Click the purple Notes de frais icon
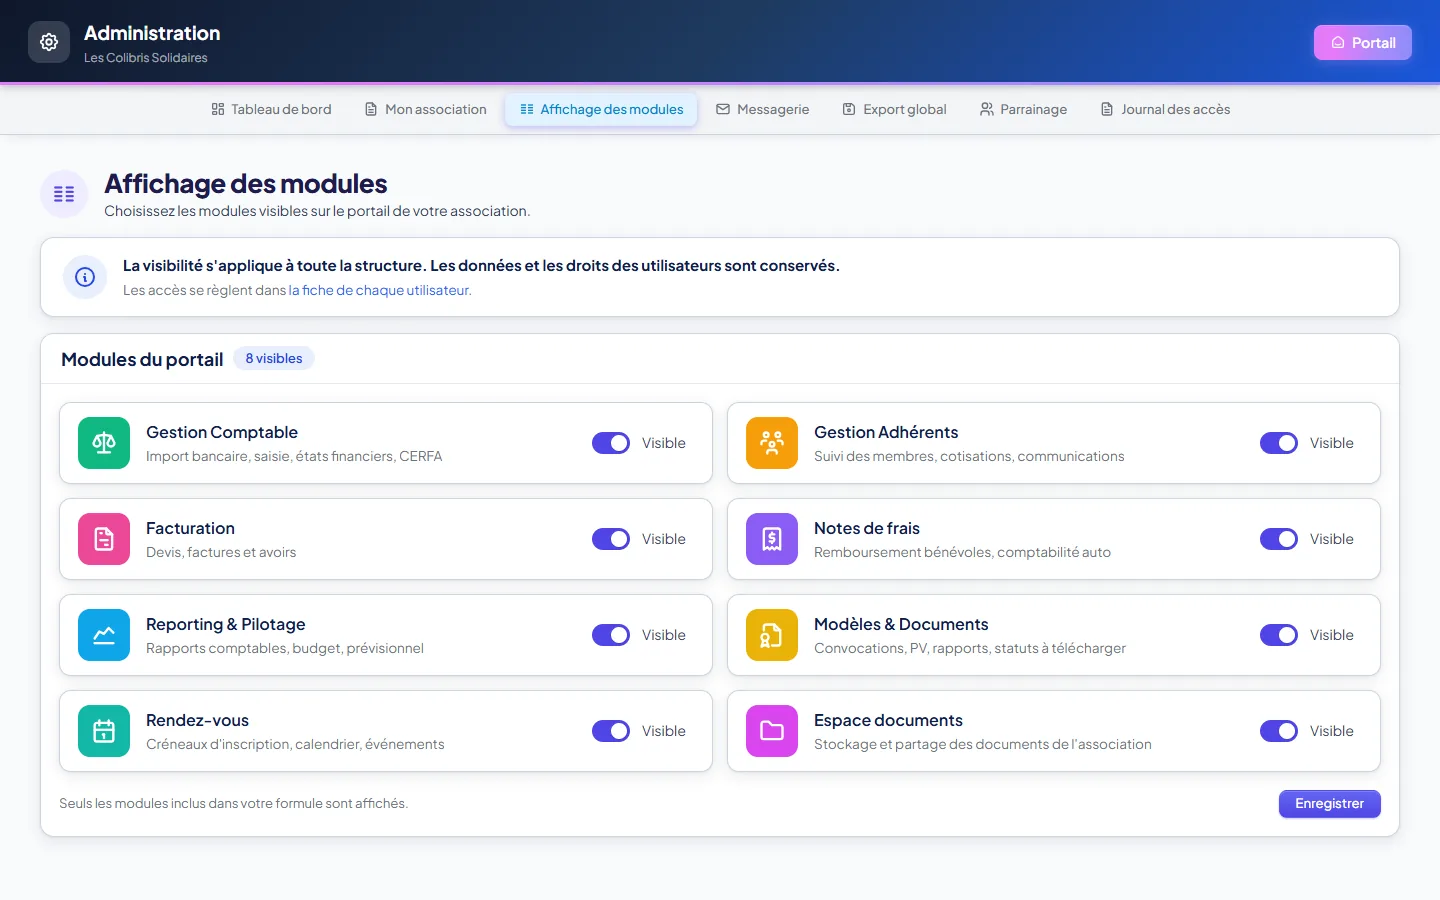The height and width of the screenshot is (900, 1440). click(772, 539)
